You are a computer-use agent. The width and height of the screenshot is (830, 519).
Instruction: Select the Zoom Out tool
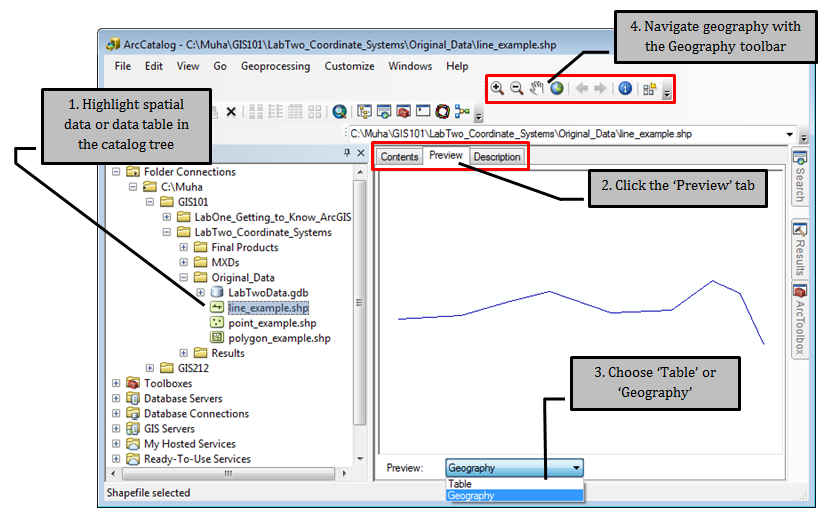(517, 88)
